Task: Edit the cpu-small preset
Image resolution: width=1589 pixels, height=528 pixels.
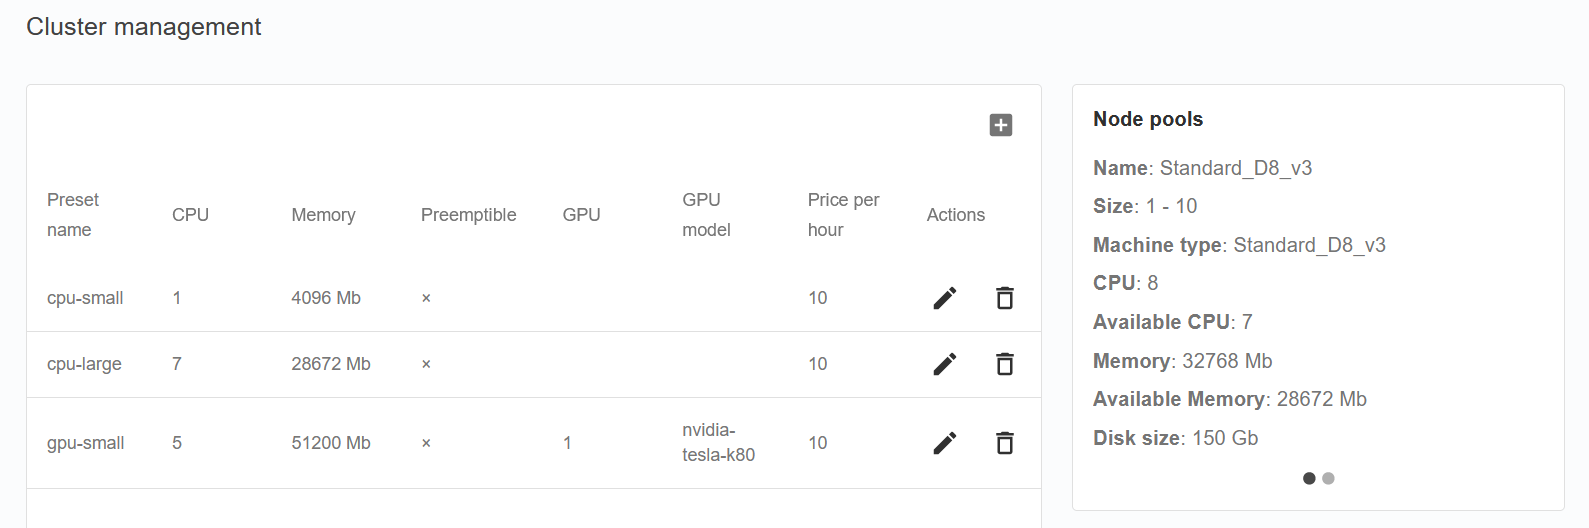Action: point(944,298)
